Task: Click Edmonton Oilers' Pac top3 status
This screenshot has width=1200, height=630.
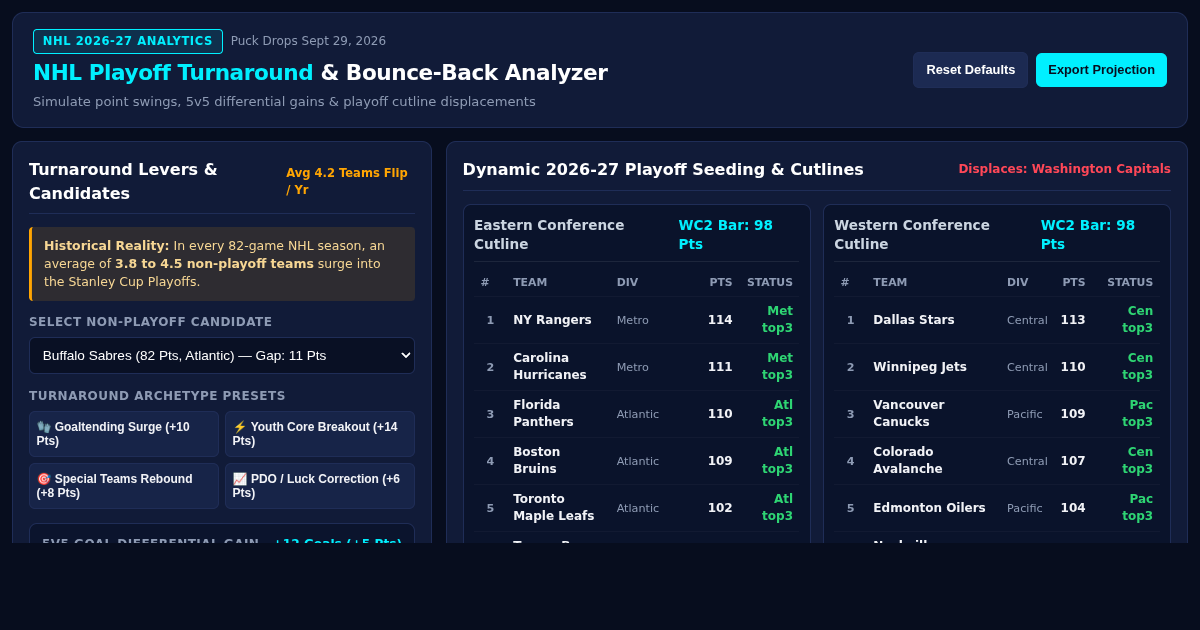Action: click(x=1138, y=508)
